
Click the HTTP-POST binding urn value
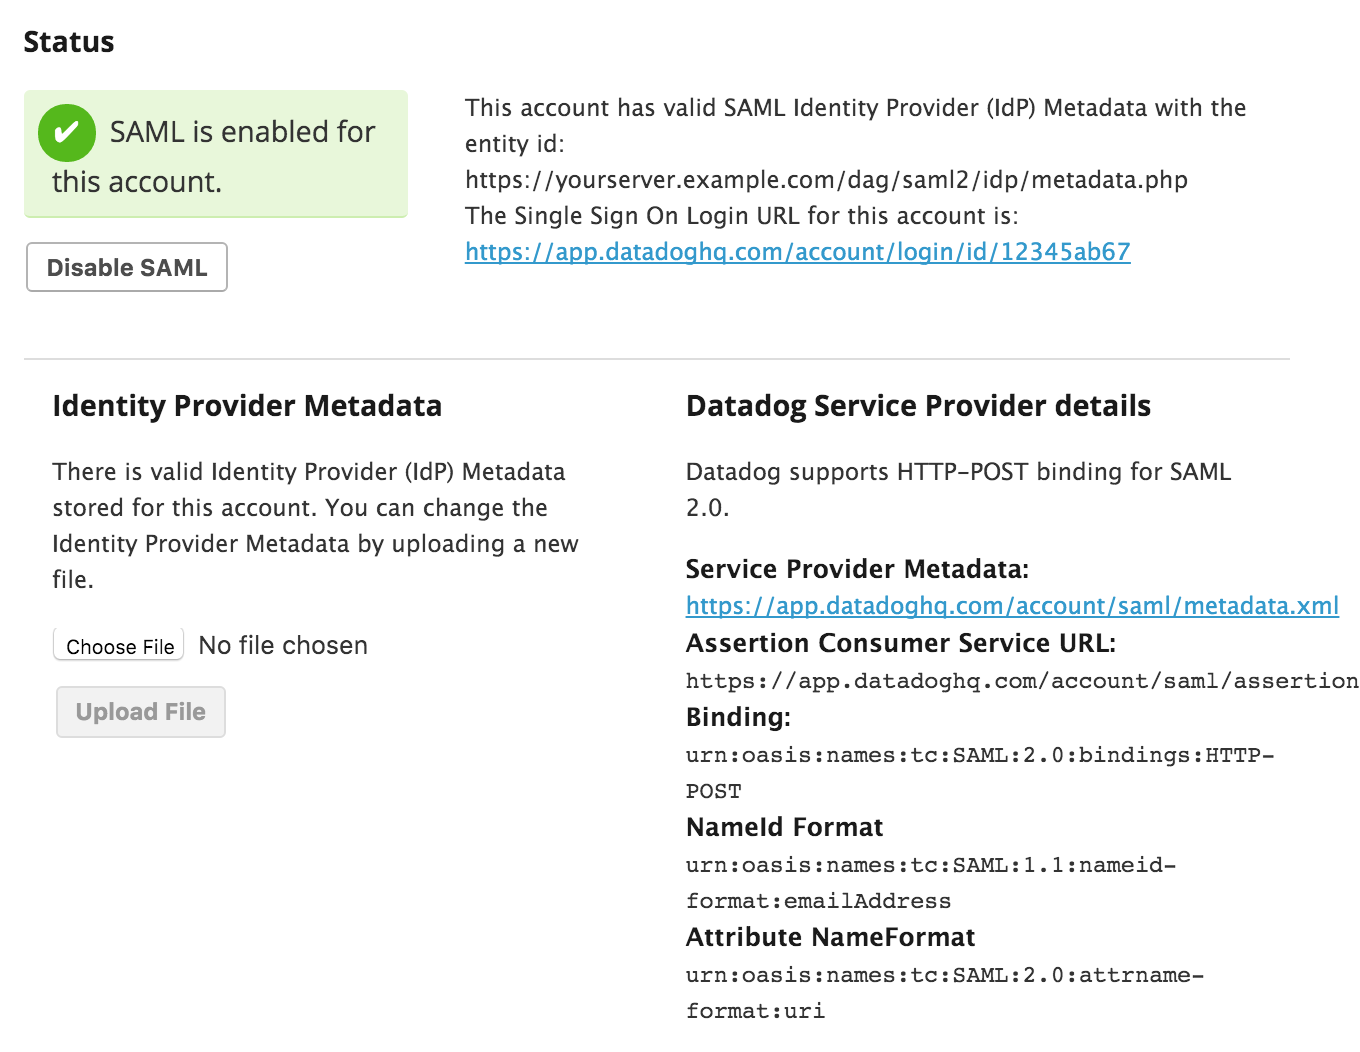coord(979,756)
